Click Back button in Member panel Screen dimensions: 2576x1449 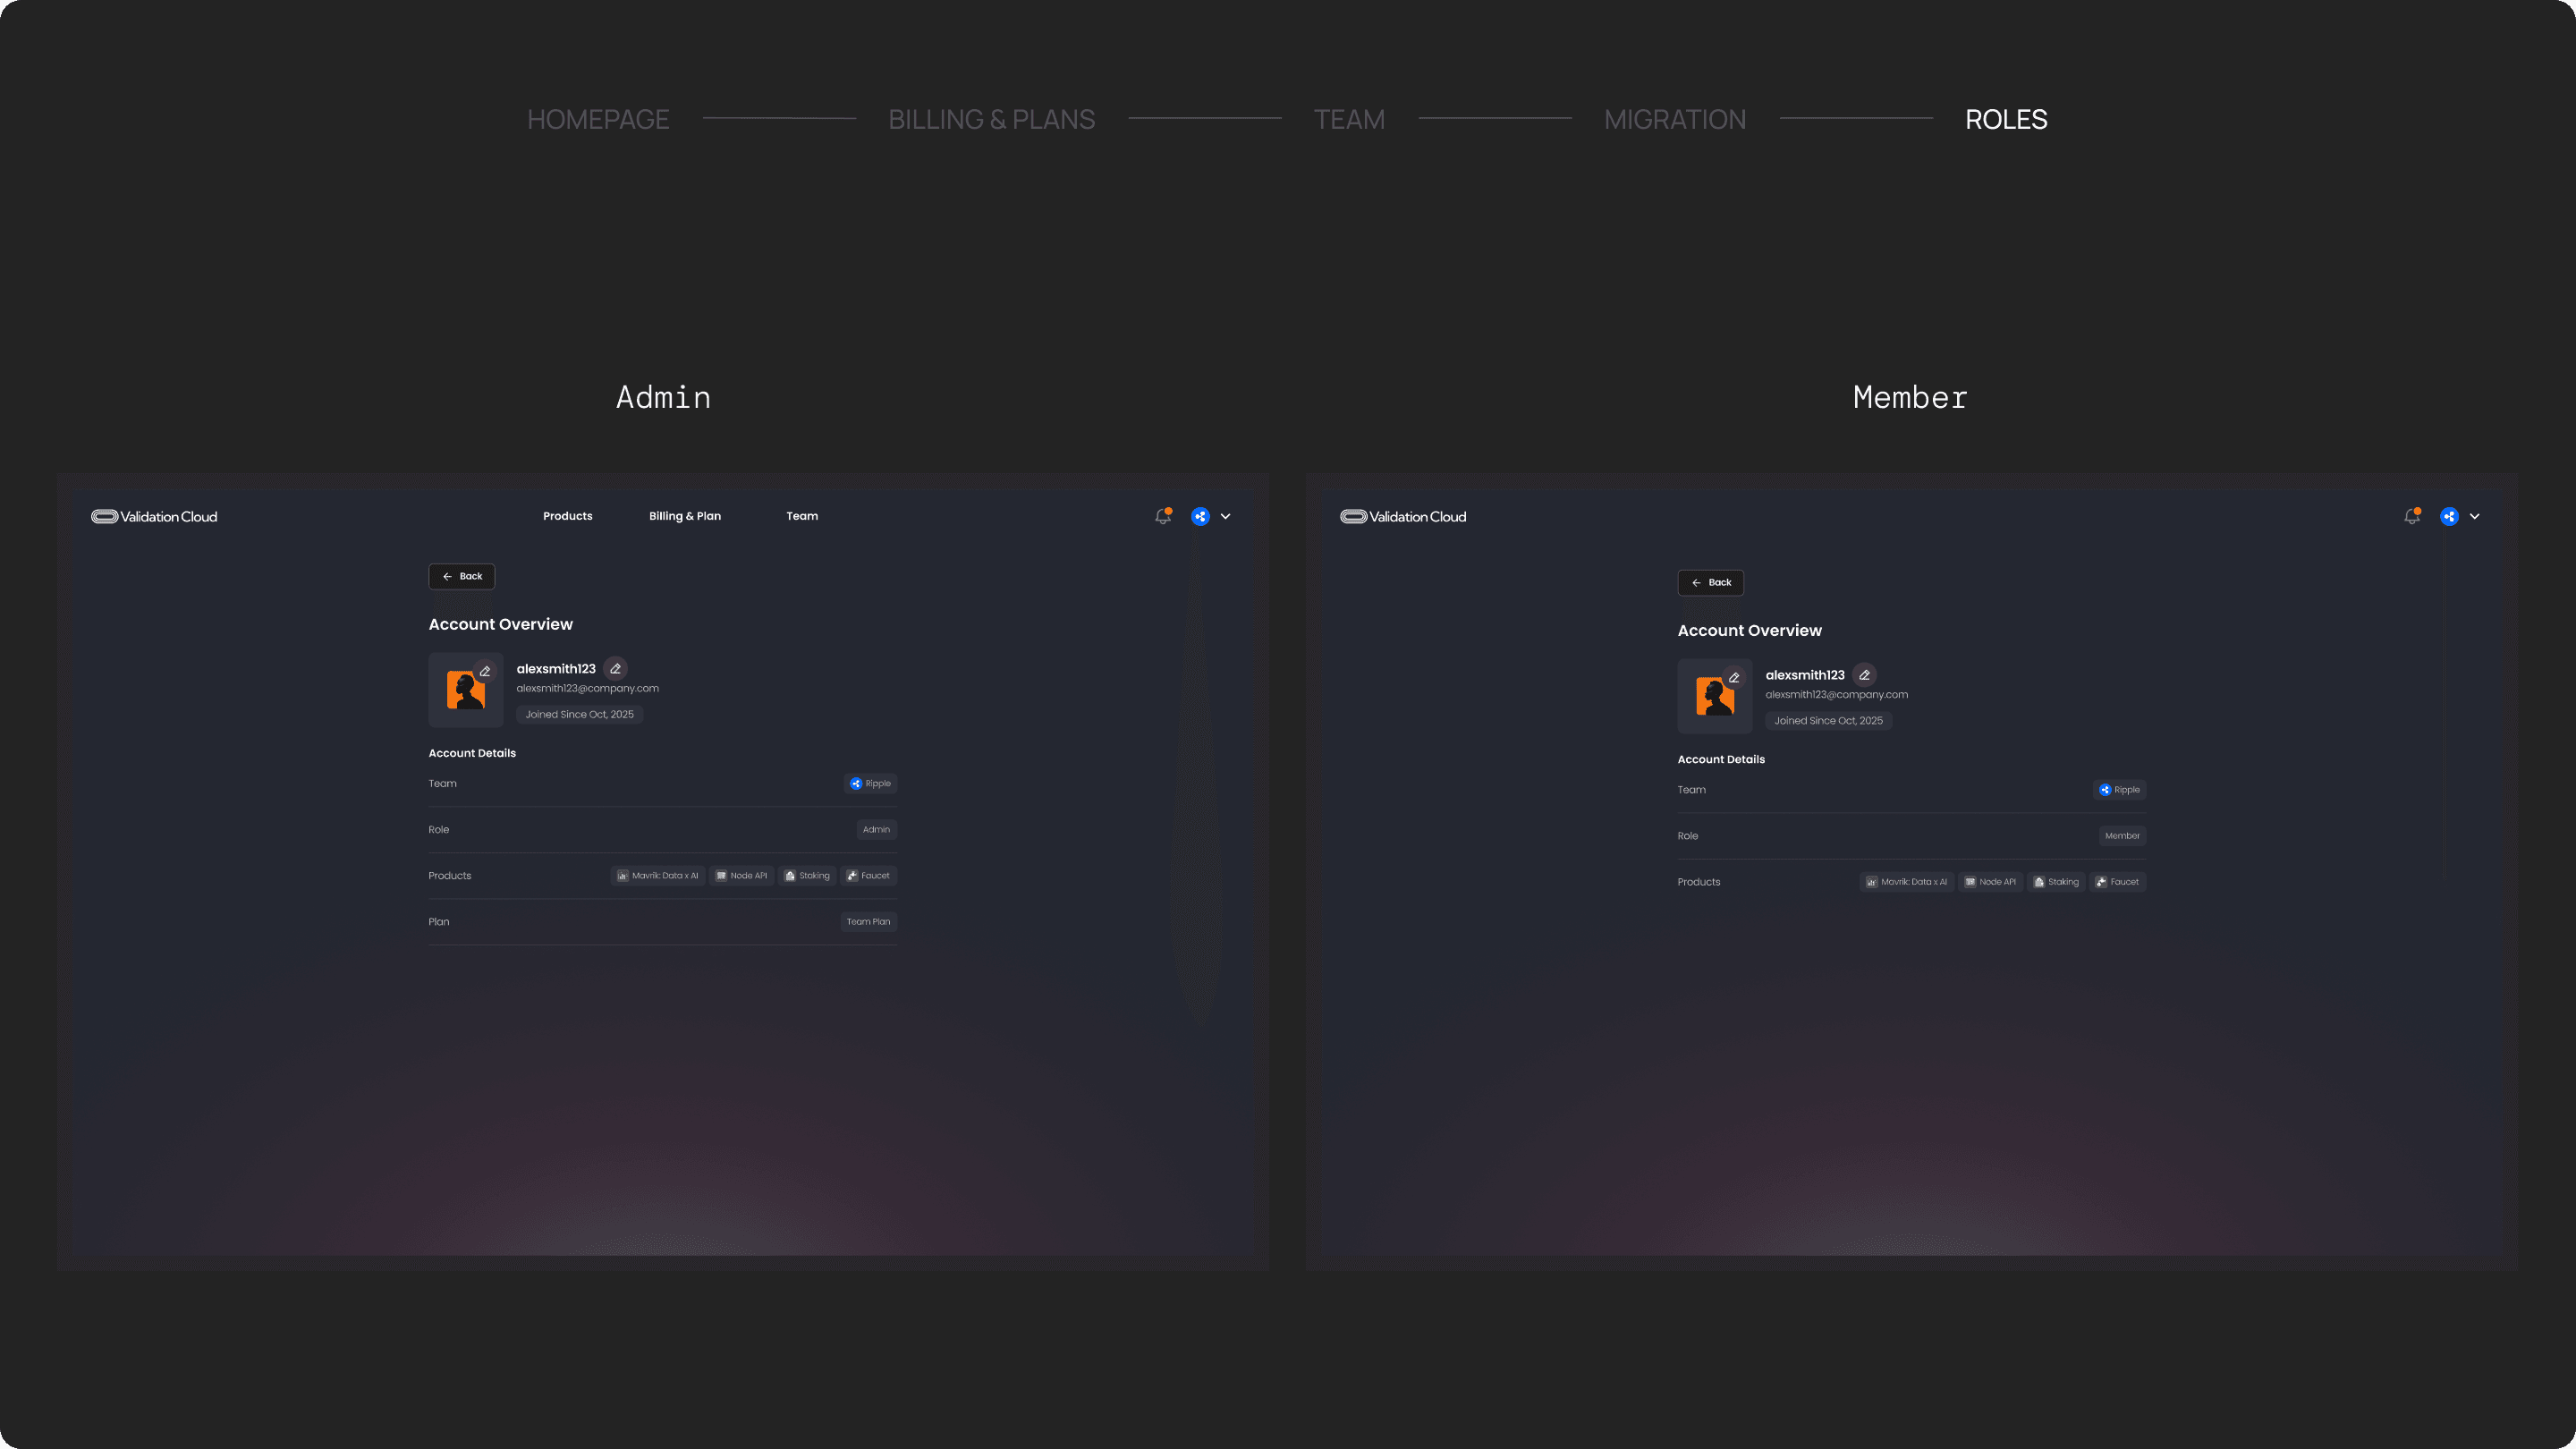(x=1710, y=582)
